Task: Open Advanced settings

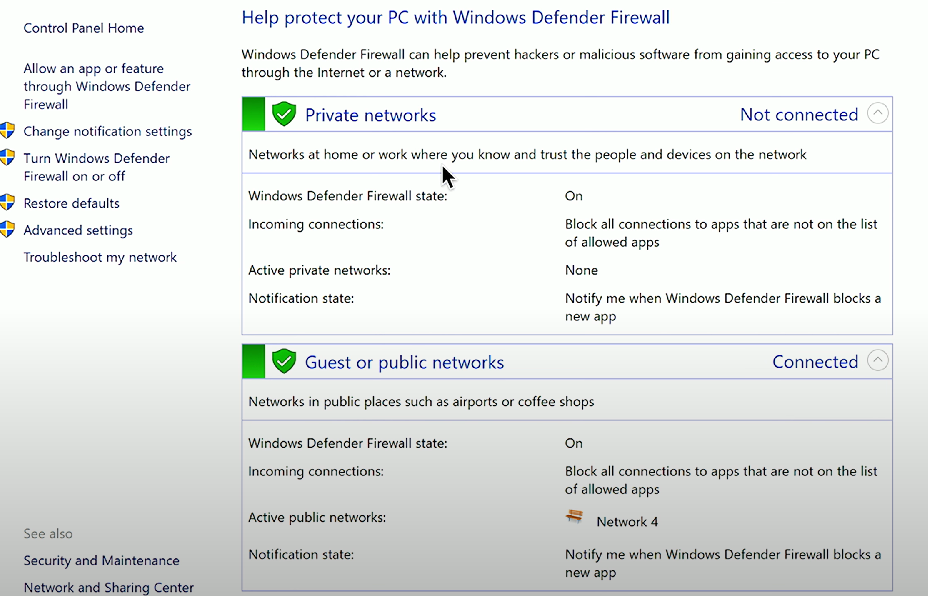Action: click(78, 230)
